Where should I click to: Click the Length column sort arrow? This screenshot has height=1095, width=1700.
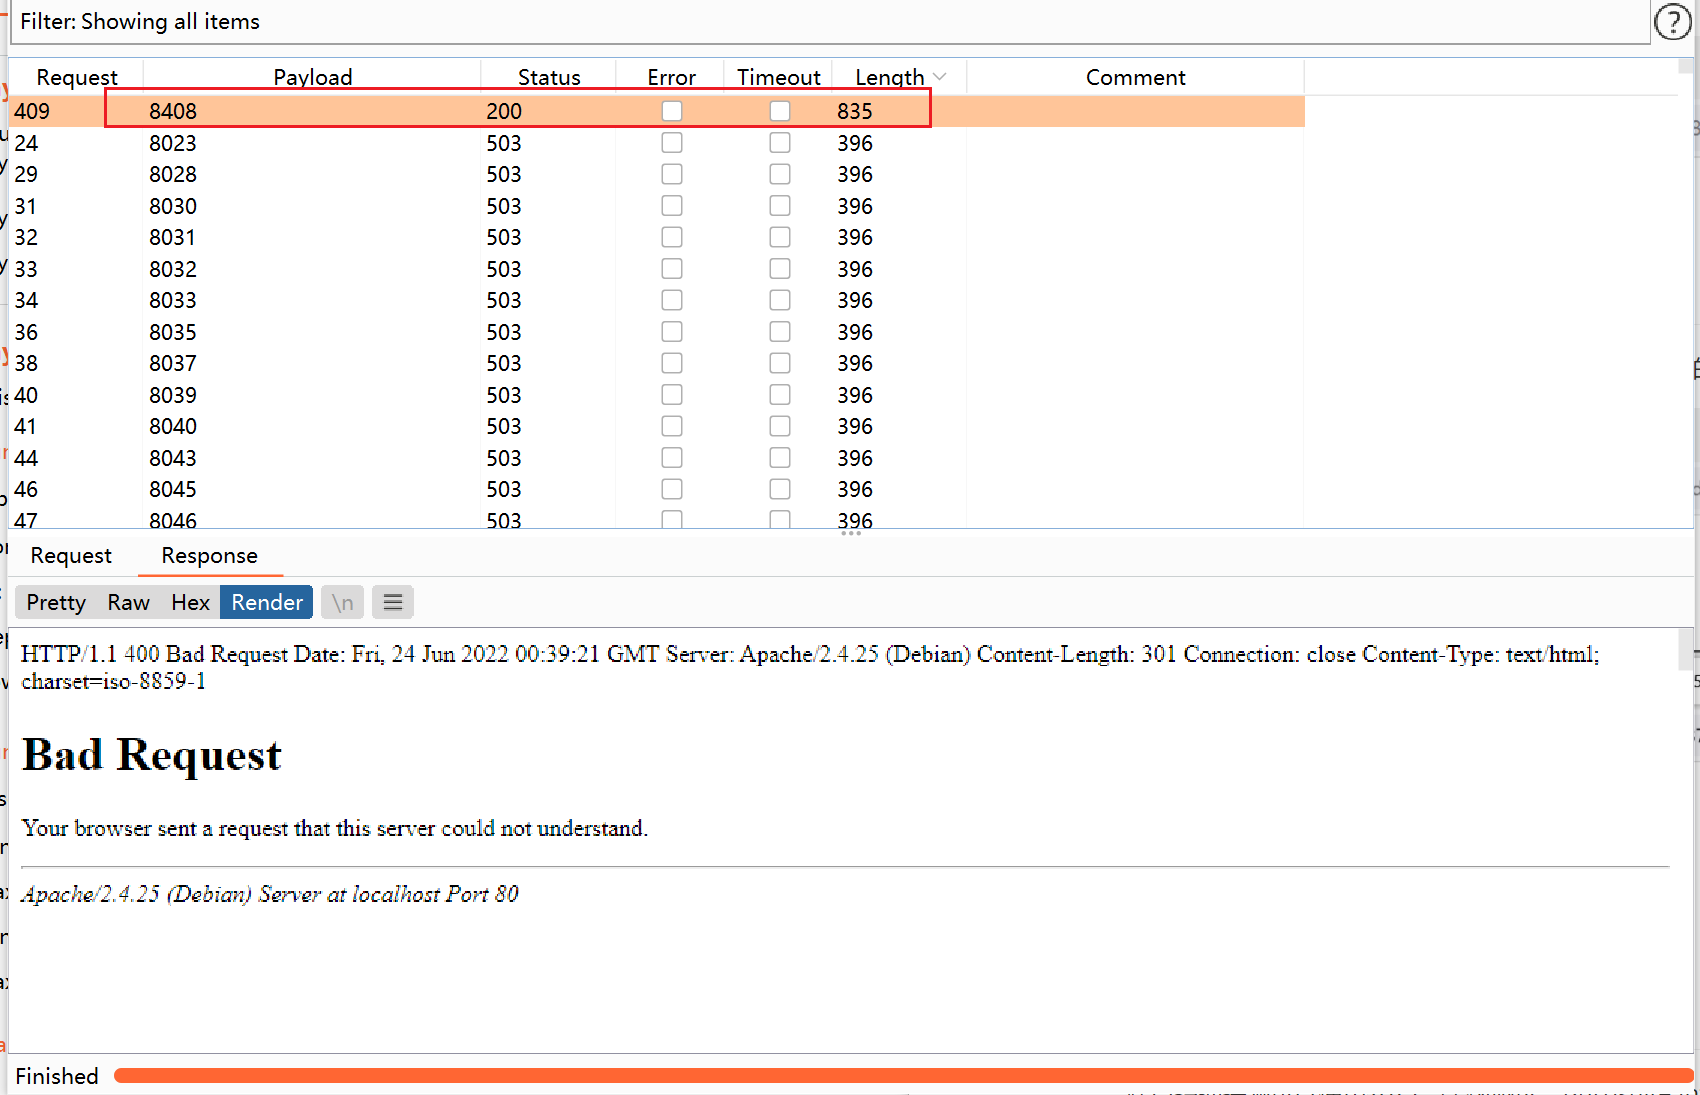[939, 77]
